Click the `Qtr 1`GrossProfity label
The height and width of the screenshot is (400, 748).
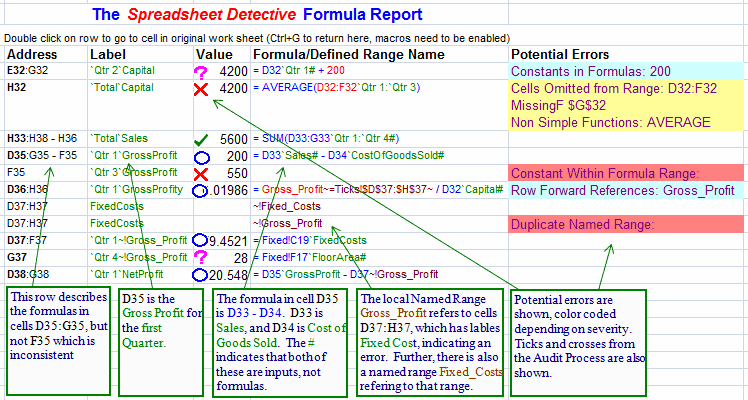pyautogui.click(x=137, y=190)
